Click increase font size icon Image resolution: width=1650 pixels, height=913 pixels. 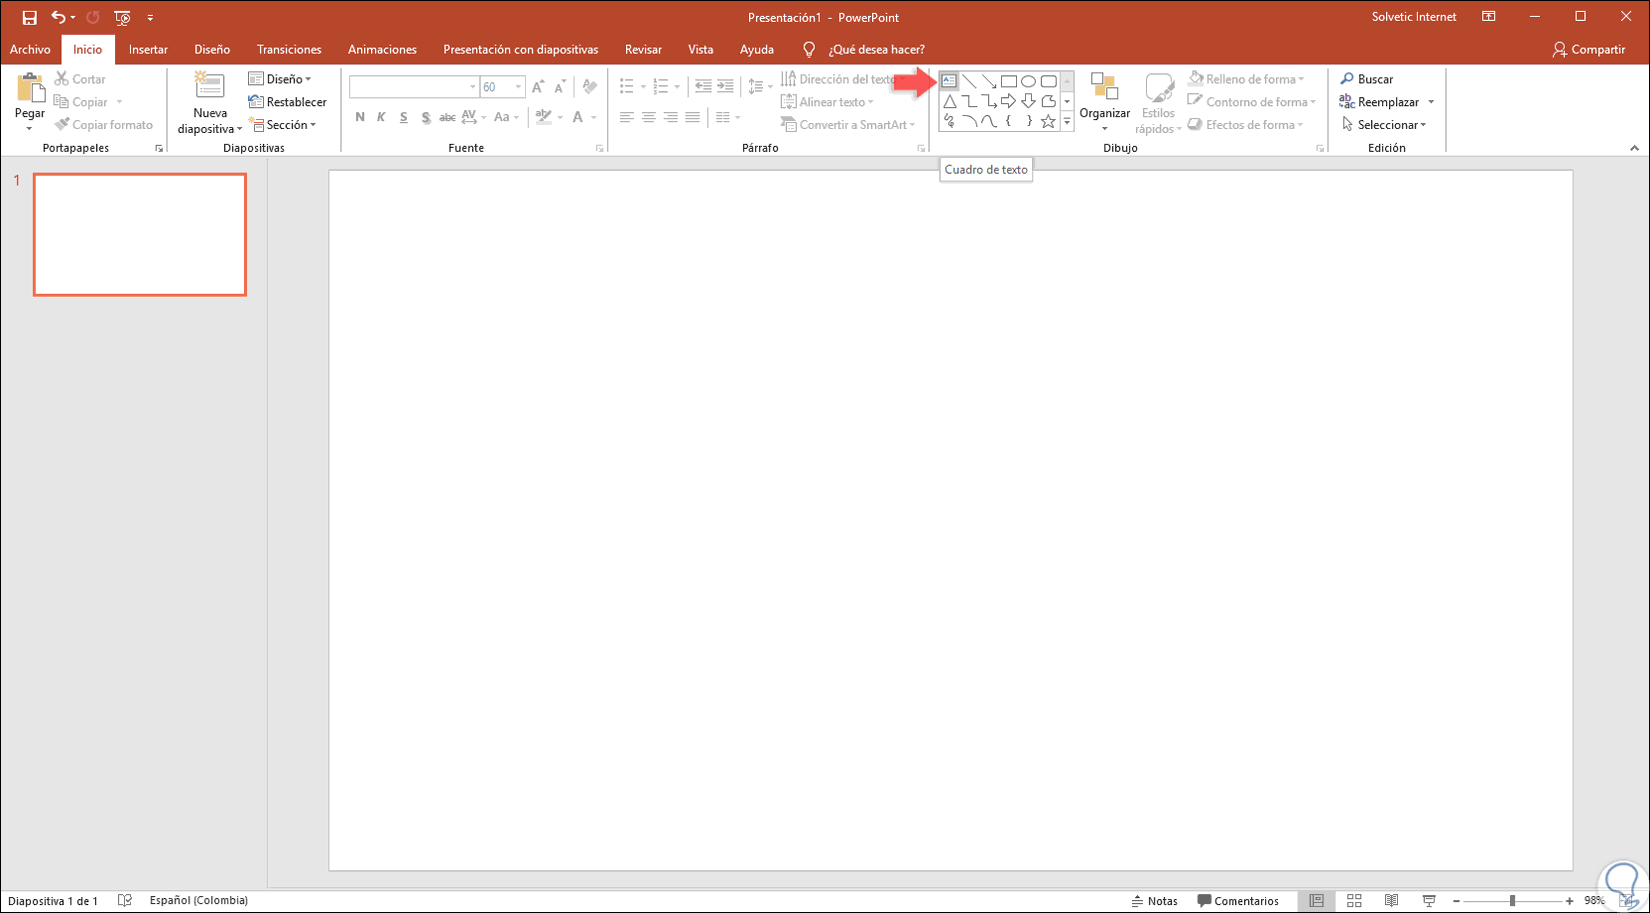pyautogui.click(x=538, y=87)
